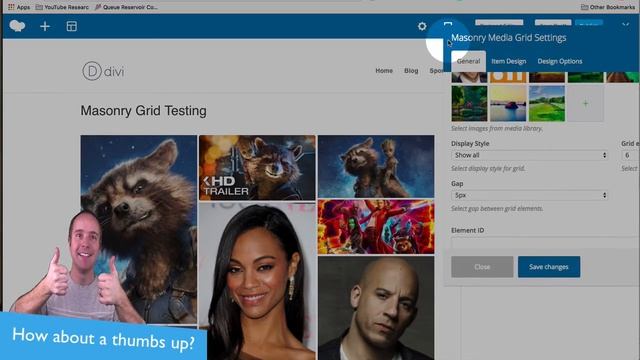Switch to the General tab
The image size is (640, 360).
pyautogui.click(x=468, y=61)
